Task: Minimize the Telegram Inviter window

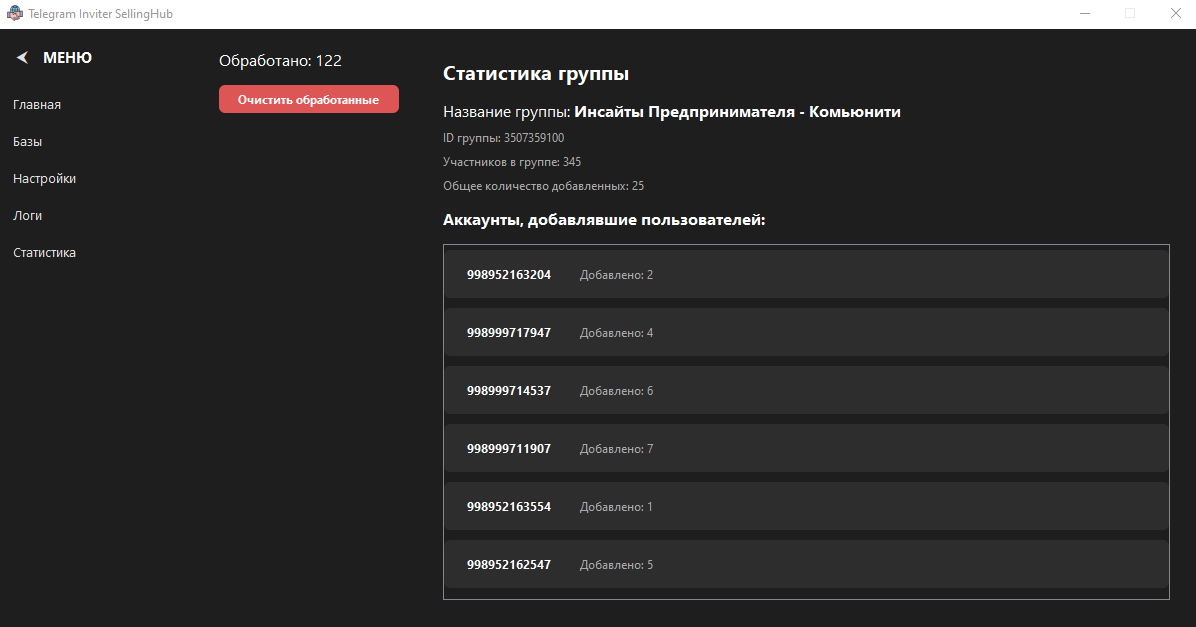Action: pyautogui.click(x=1085, y=14)
